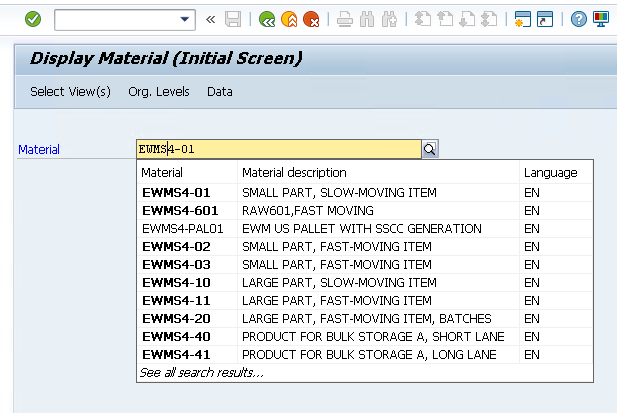Collapse the command field with double chevron

click(x=210, y=19)
